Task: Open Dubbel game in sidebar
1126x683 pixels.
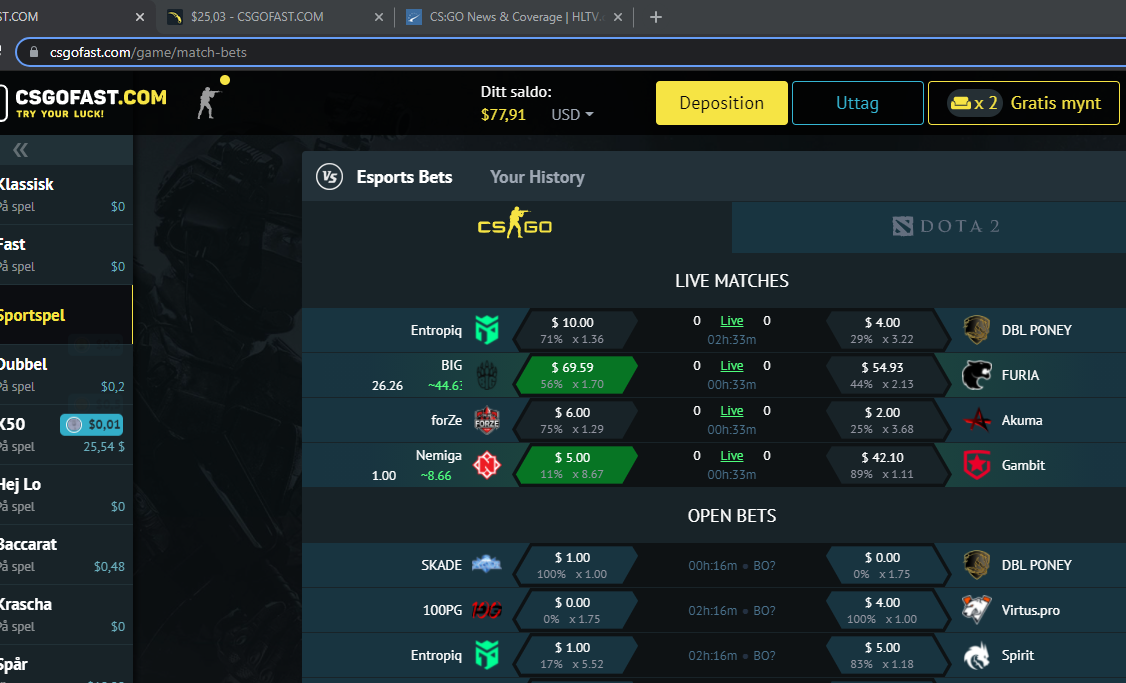Action: click(x=65, y=375)
